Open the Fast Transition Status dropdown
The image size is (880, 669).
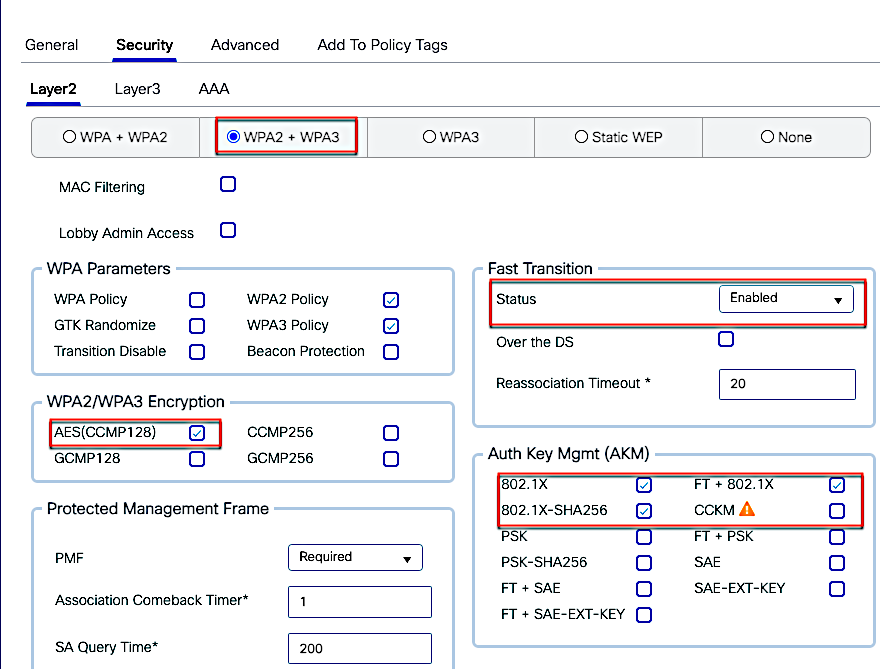(786, 298)
